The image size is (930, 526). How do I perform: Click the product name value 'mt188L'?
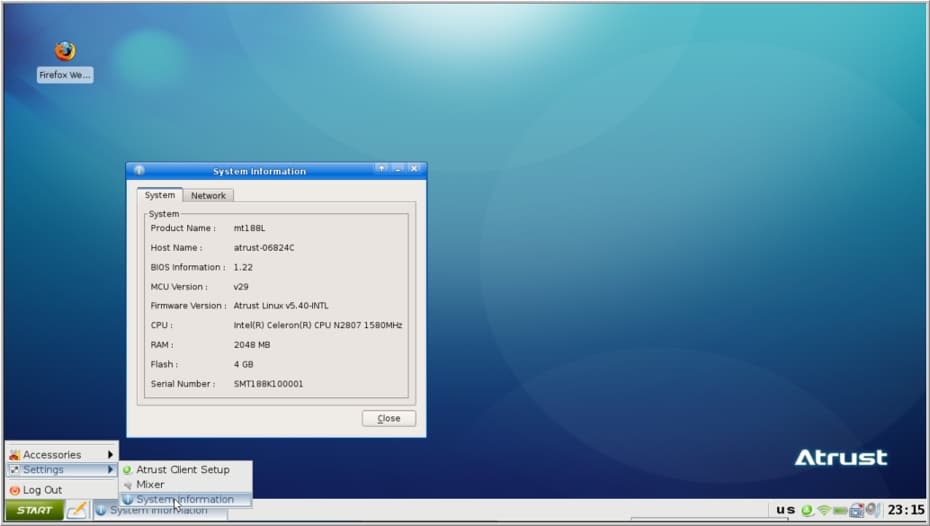click(249, 228)
